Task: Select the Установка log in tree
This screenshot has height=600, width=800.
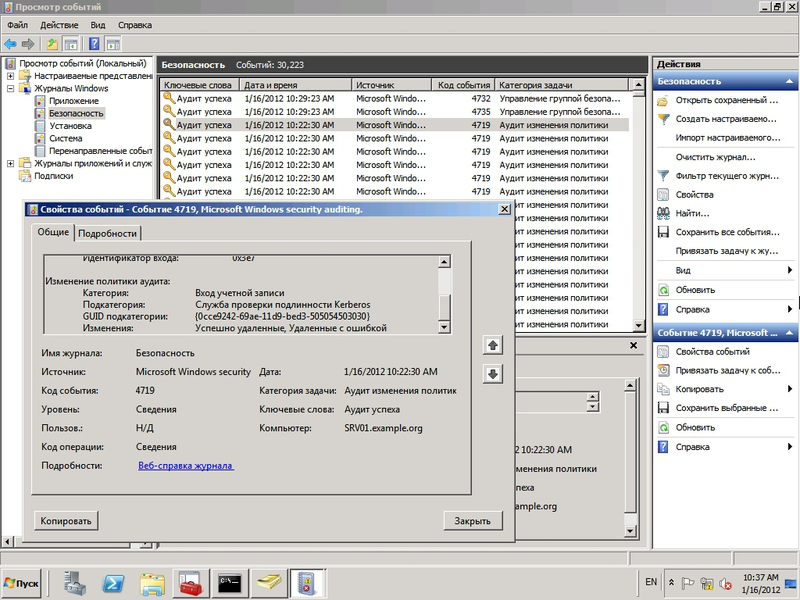Action: (70, 126)
